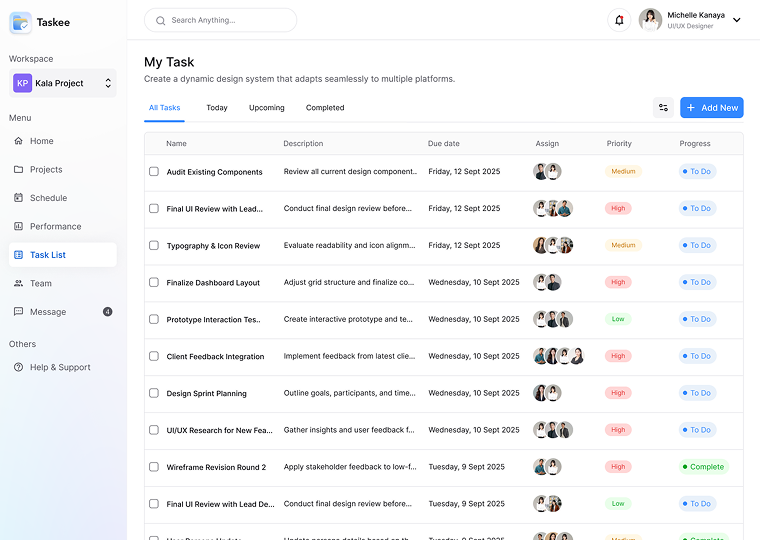
Task: Open Low priority of Prototype Interaction Test
Action: tap(618, 319)
